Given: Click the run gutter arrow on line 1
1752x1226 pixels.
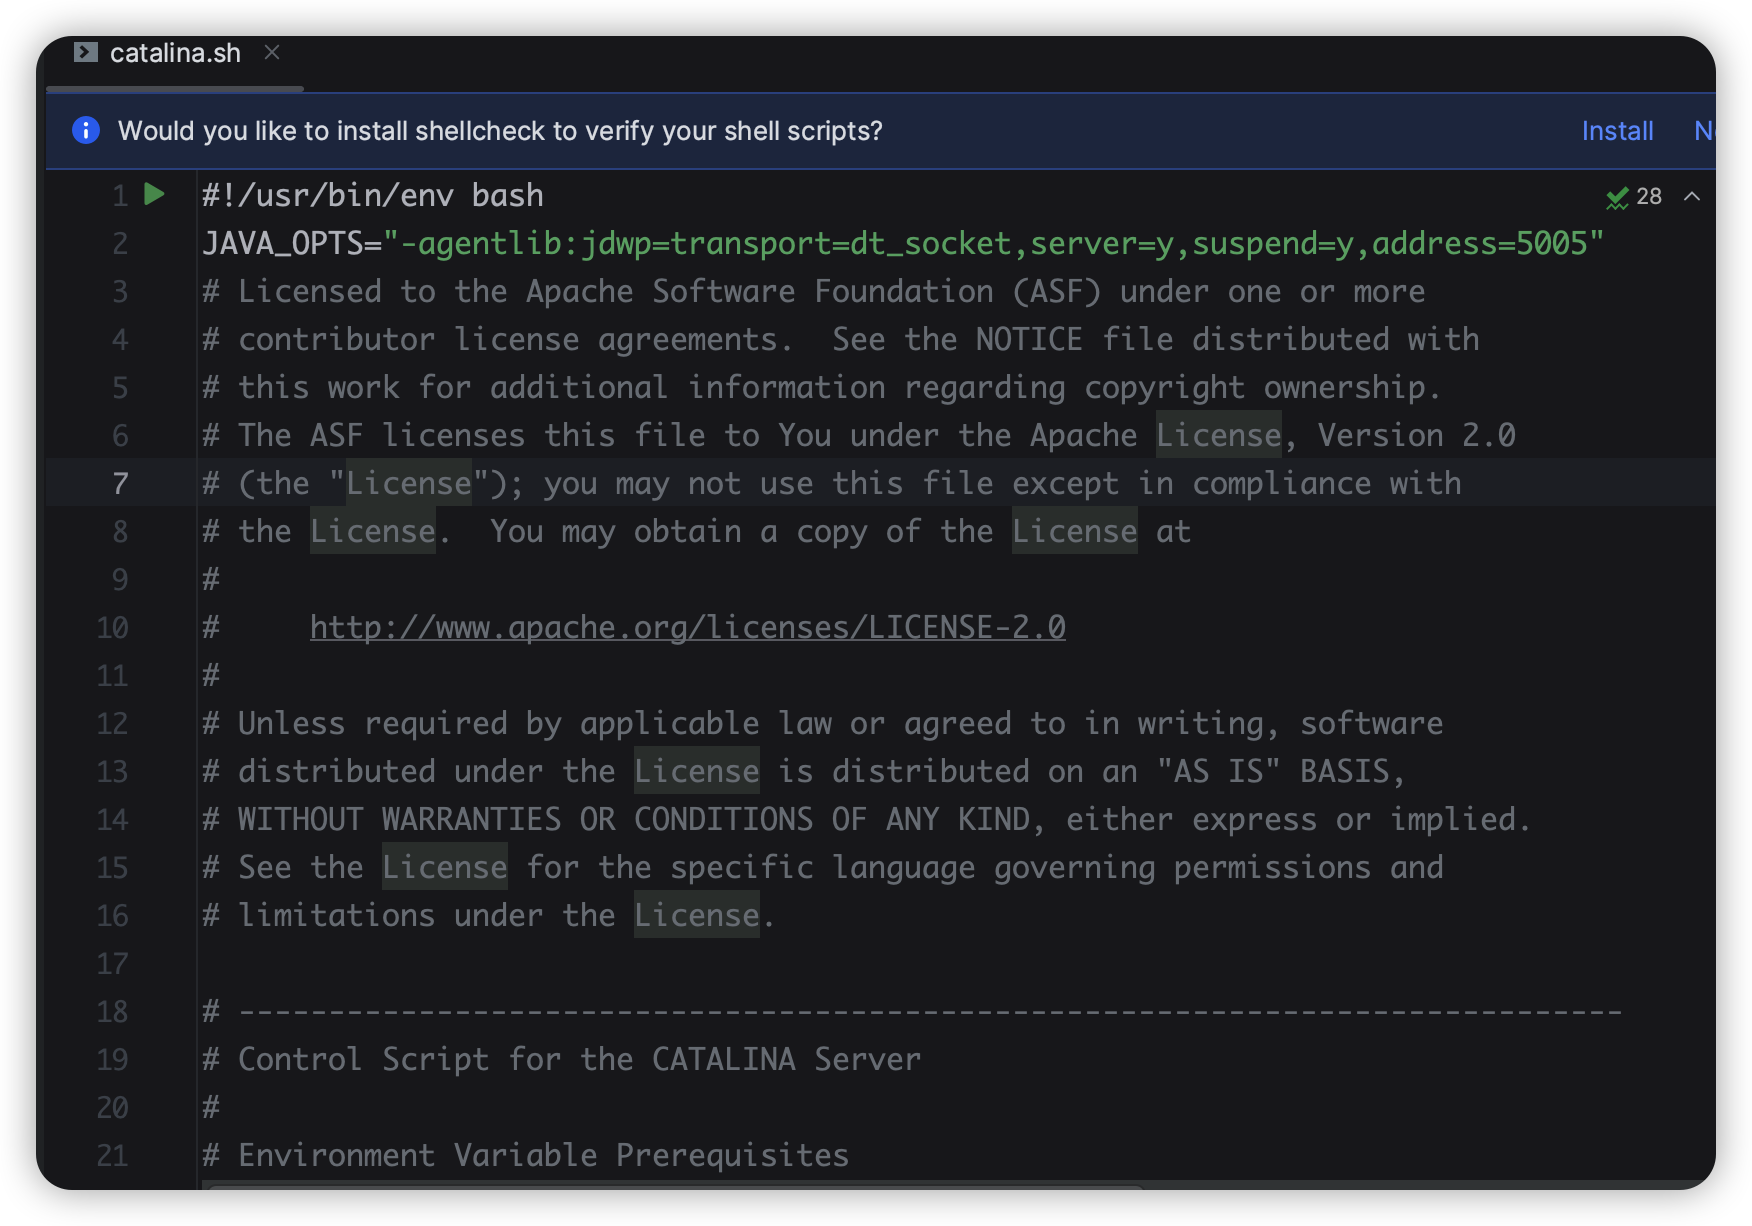Looking at the screenshot, I should coord(154,194).
